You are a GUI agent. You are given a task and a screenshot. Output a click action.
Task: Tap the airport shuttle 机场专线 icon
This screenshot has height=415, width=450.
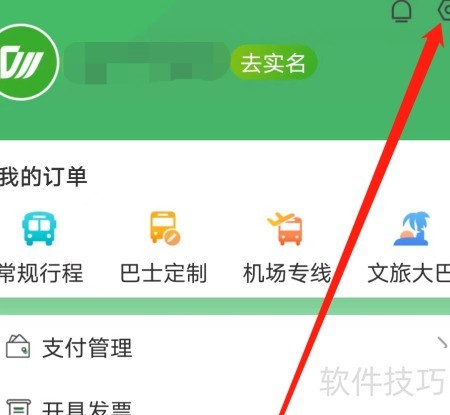click(x=286, y=229)
